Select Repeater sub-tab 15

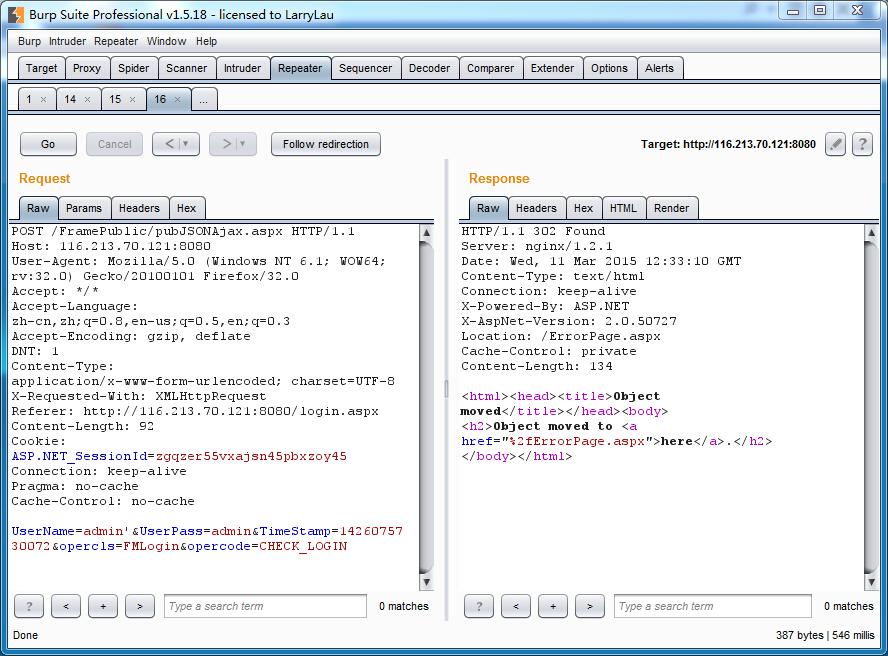click(x=115, y=99)
